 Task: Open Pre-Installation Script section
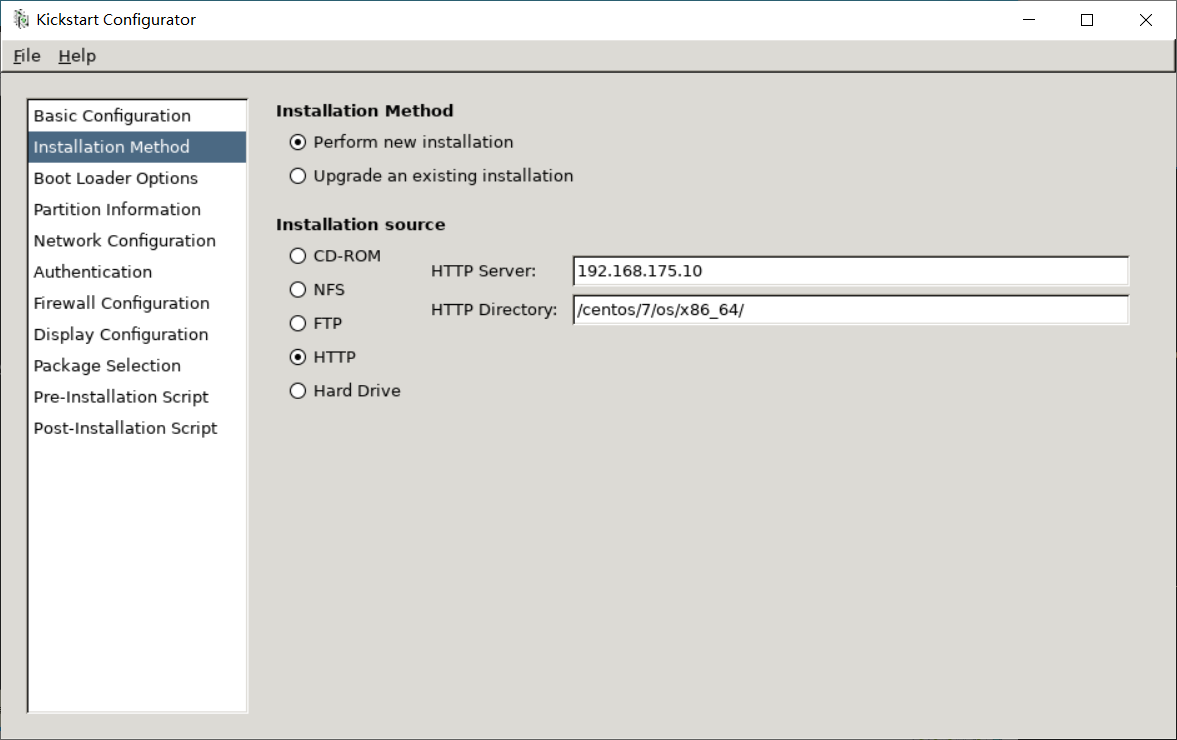point(137,397)
